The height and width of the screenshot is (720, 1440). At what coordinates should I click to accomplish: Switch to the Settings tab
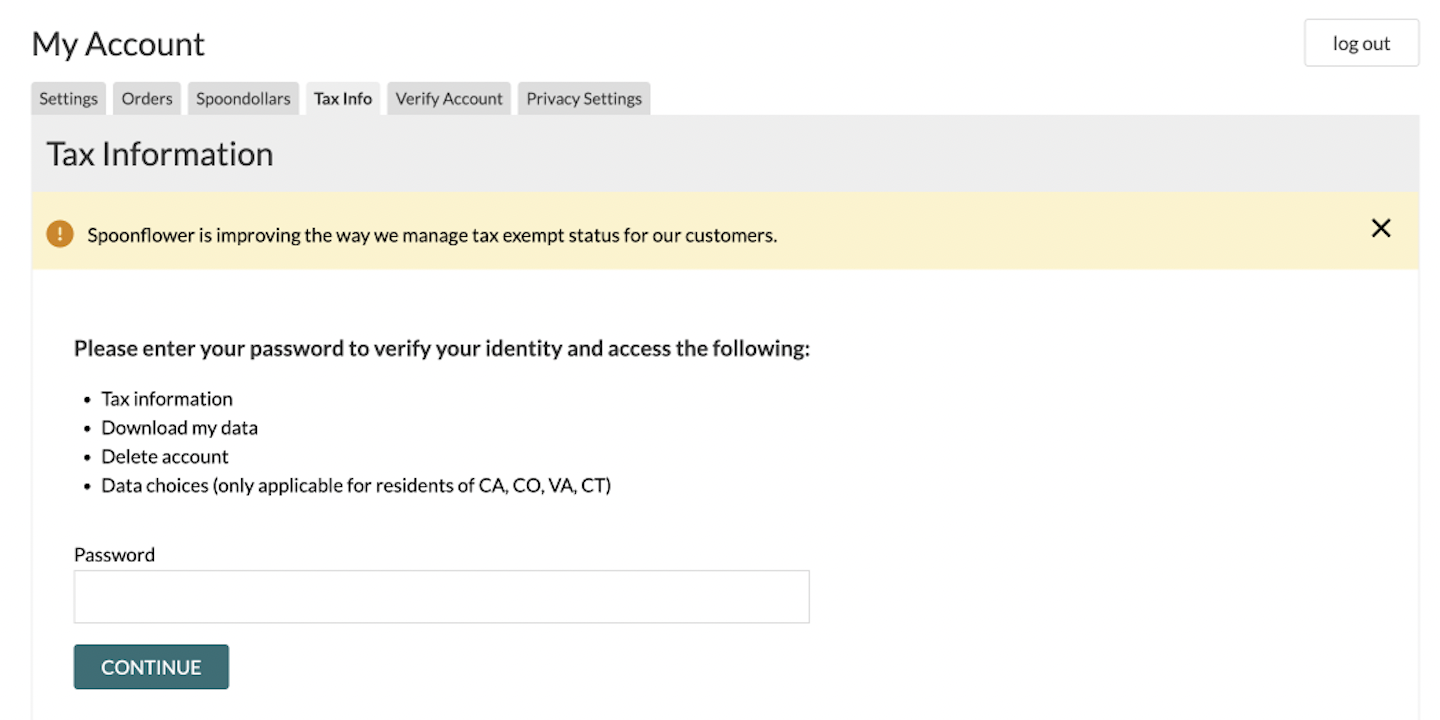67,98
